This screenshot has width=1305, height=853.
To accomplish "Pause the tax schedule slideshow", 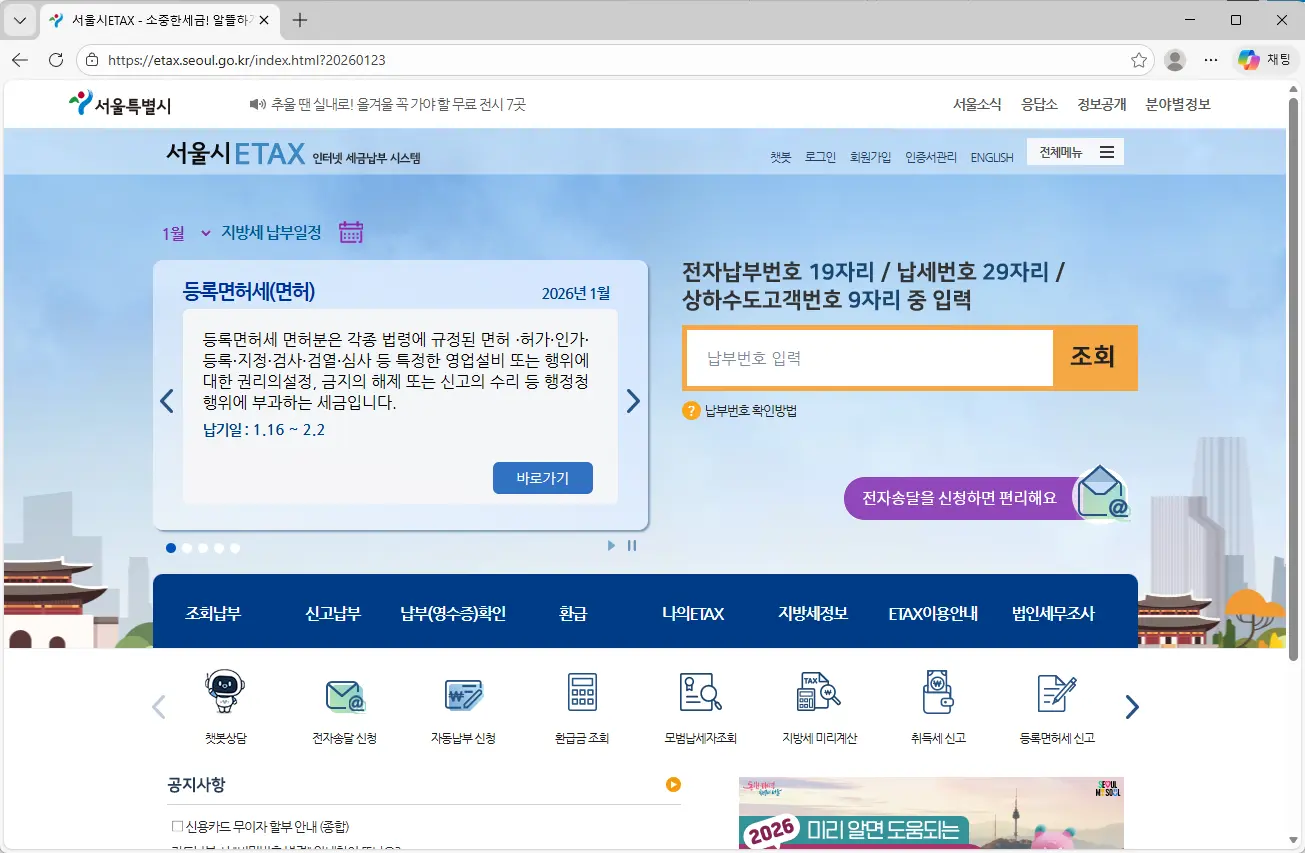I will (632, 546).
